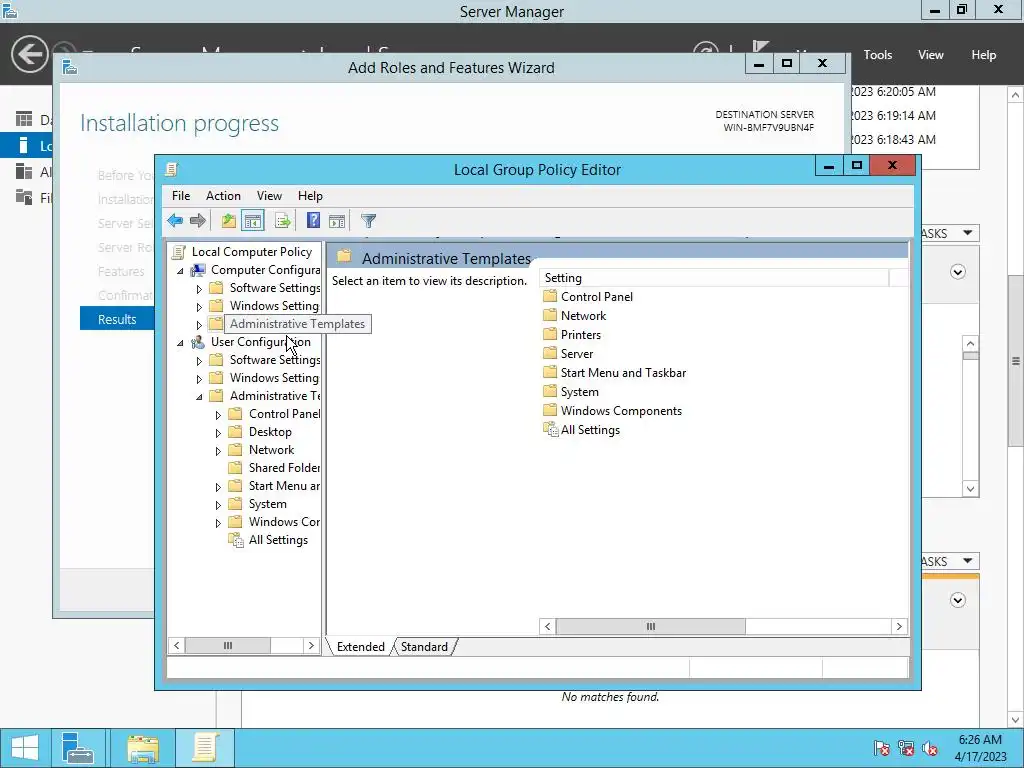
Task: Expand the System node in left tree
Action: 218,505
